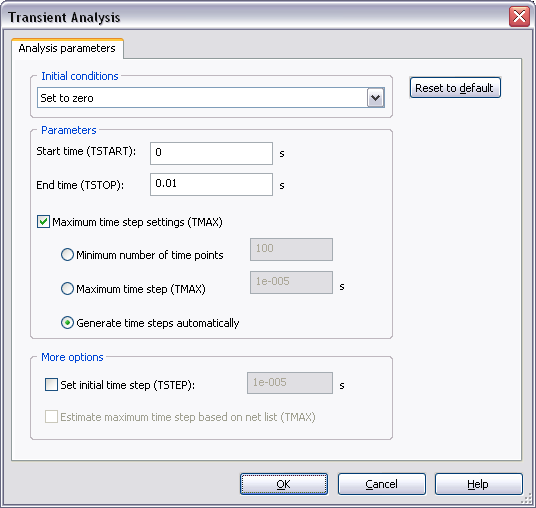This screenshot has height=508, width=536.
Task: Switch to the Analysis parameters tab
Action: (x=67, y=49)
